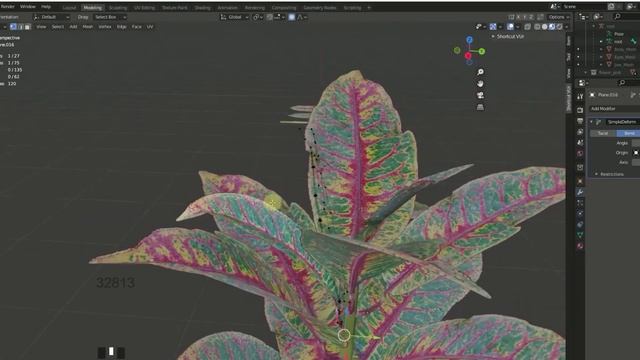Open the Options dropdown in header

point(558,17)
